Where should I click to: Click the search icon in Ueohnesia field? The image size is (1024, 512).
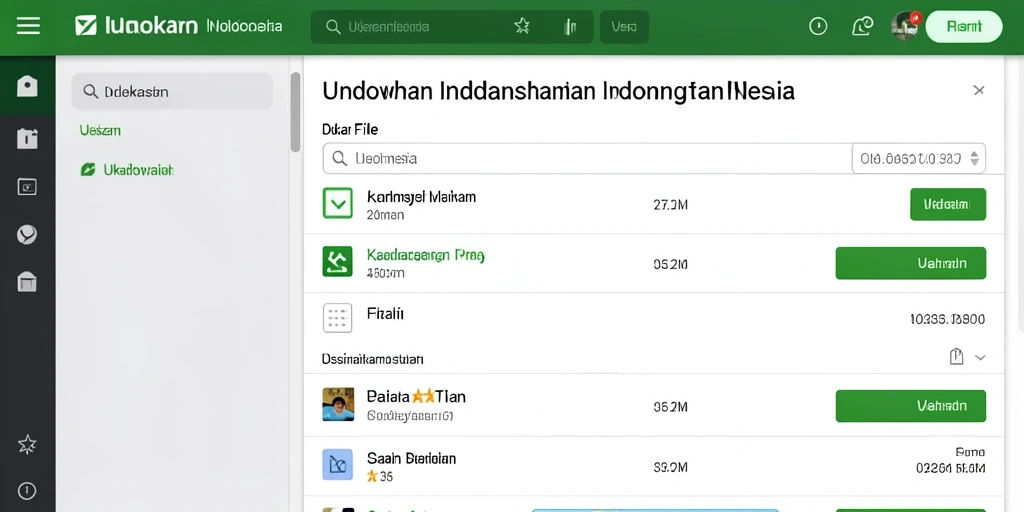(x=340, y=158)
